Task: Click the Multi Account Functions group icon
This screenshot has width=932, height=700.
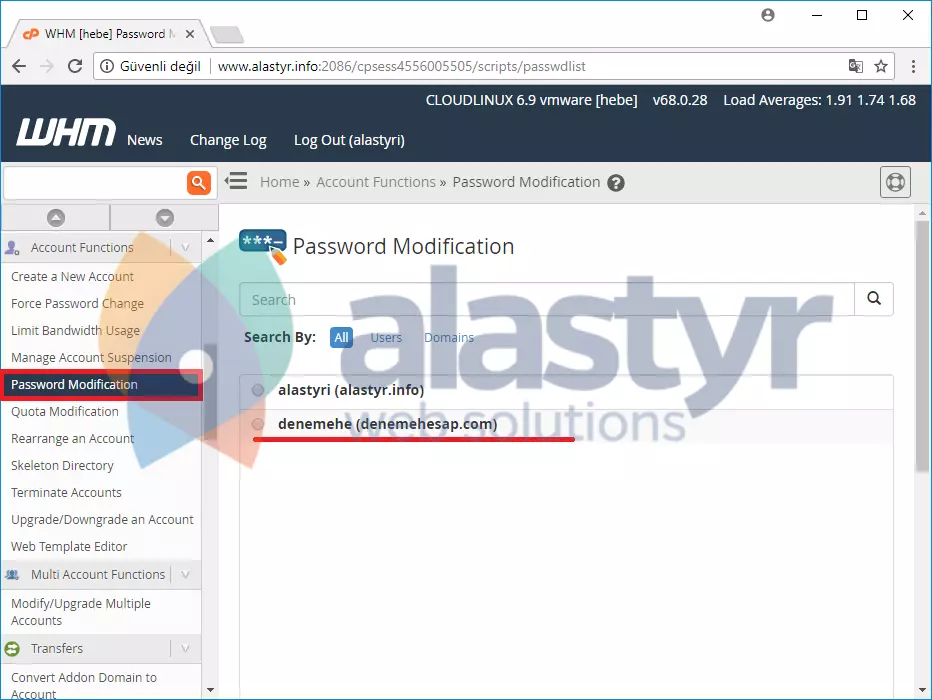Action: click(12, 575)
